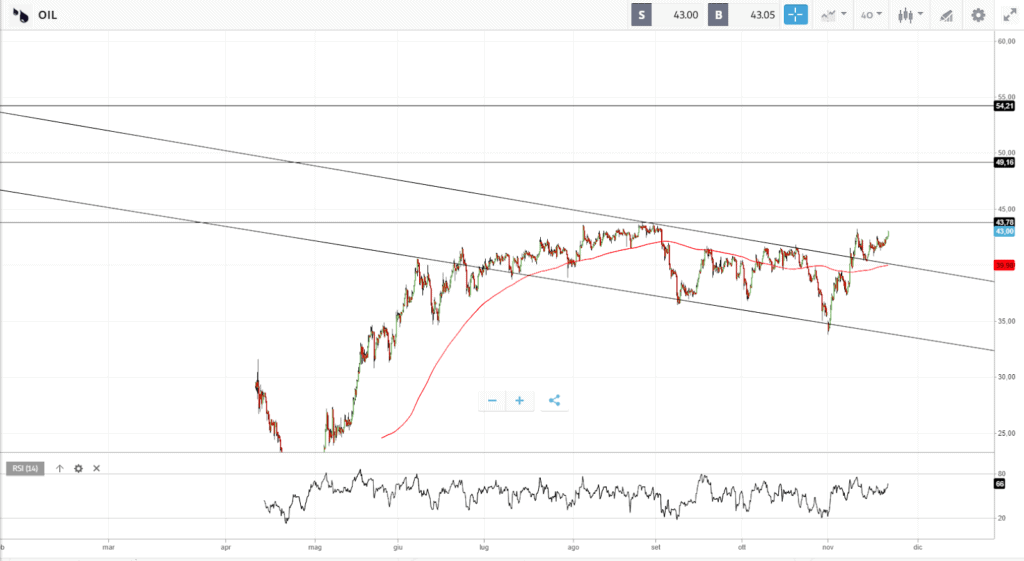Click the S sell button
Screen dimensions: 1024x561
coord(641,15)
